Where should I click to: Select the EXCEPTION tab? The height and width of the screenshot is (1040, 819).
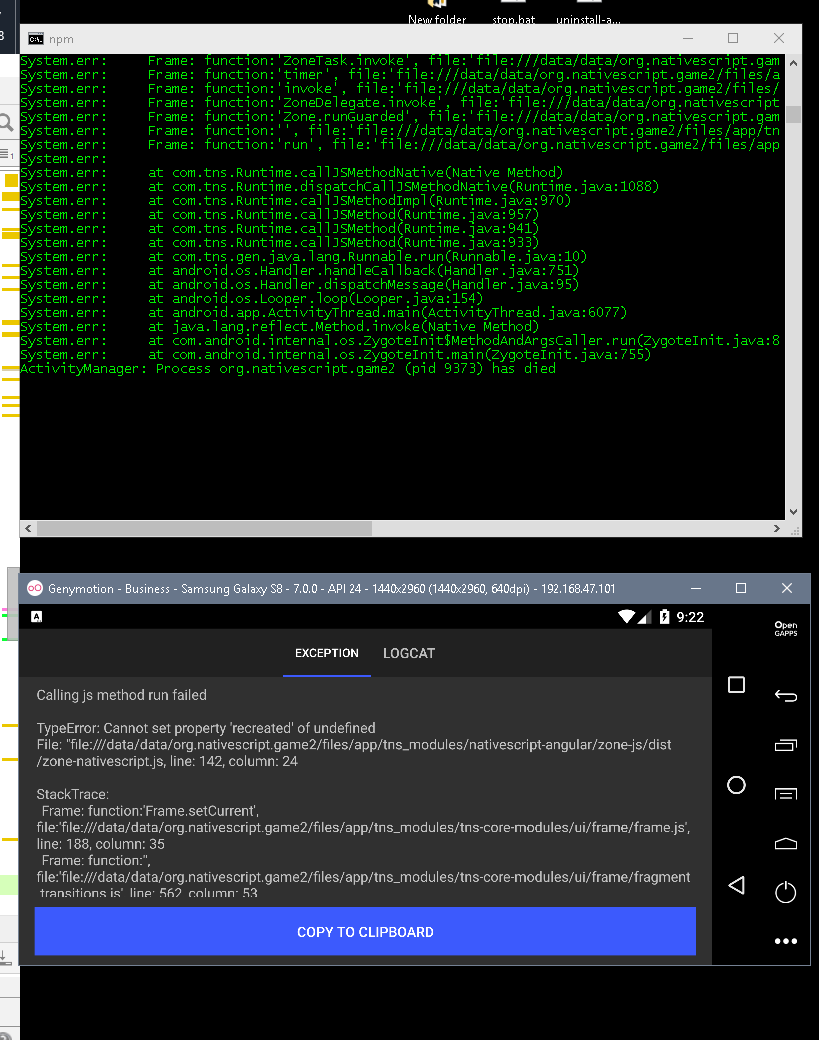pos(326,653)
